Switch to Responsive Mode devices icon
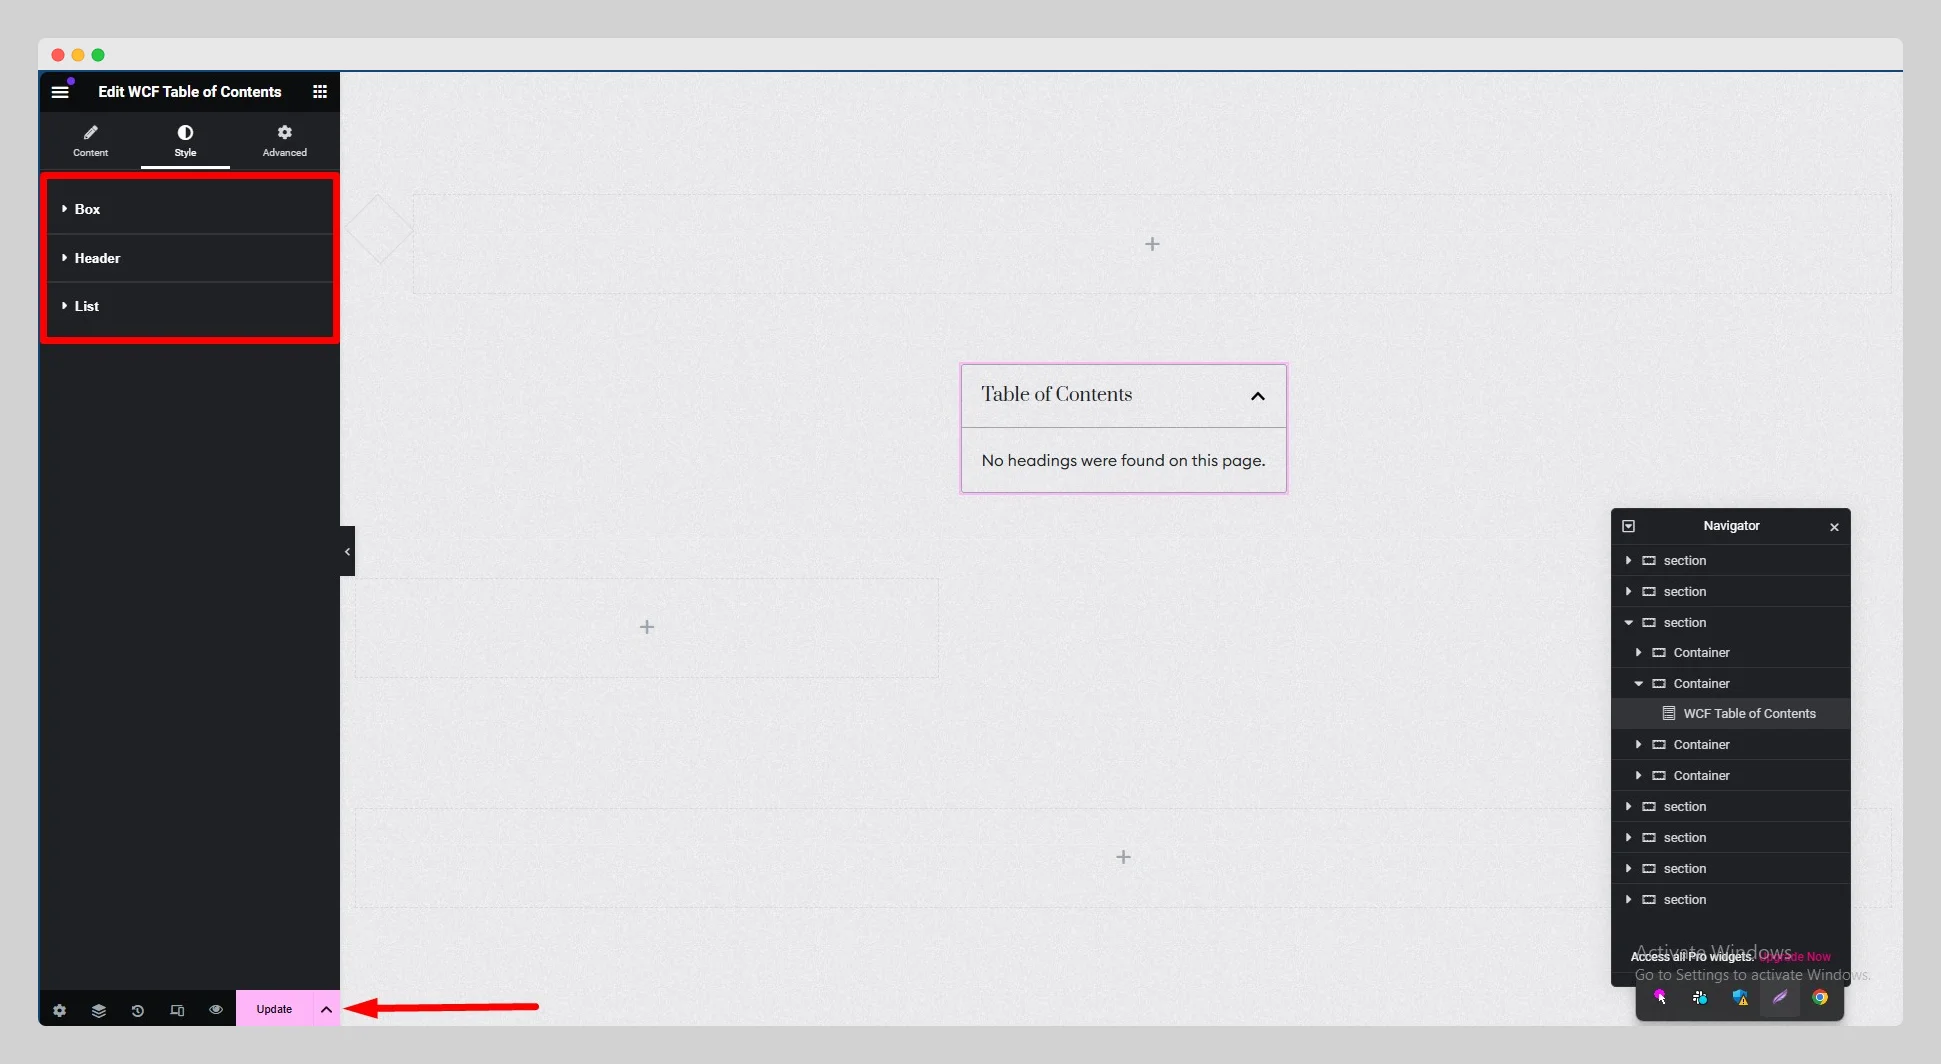The width and height of the screenshot is (1941, 1064). 177,1010
